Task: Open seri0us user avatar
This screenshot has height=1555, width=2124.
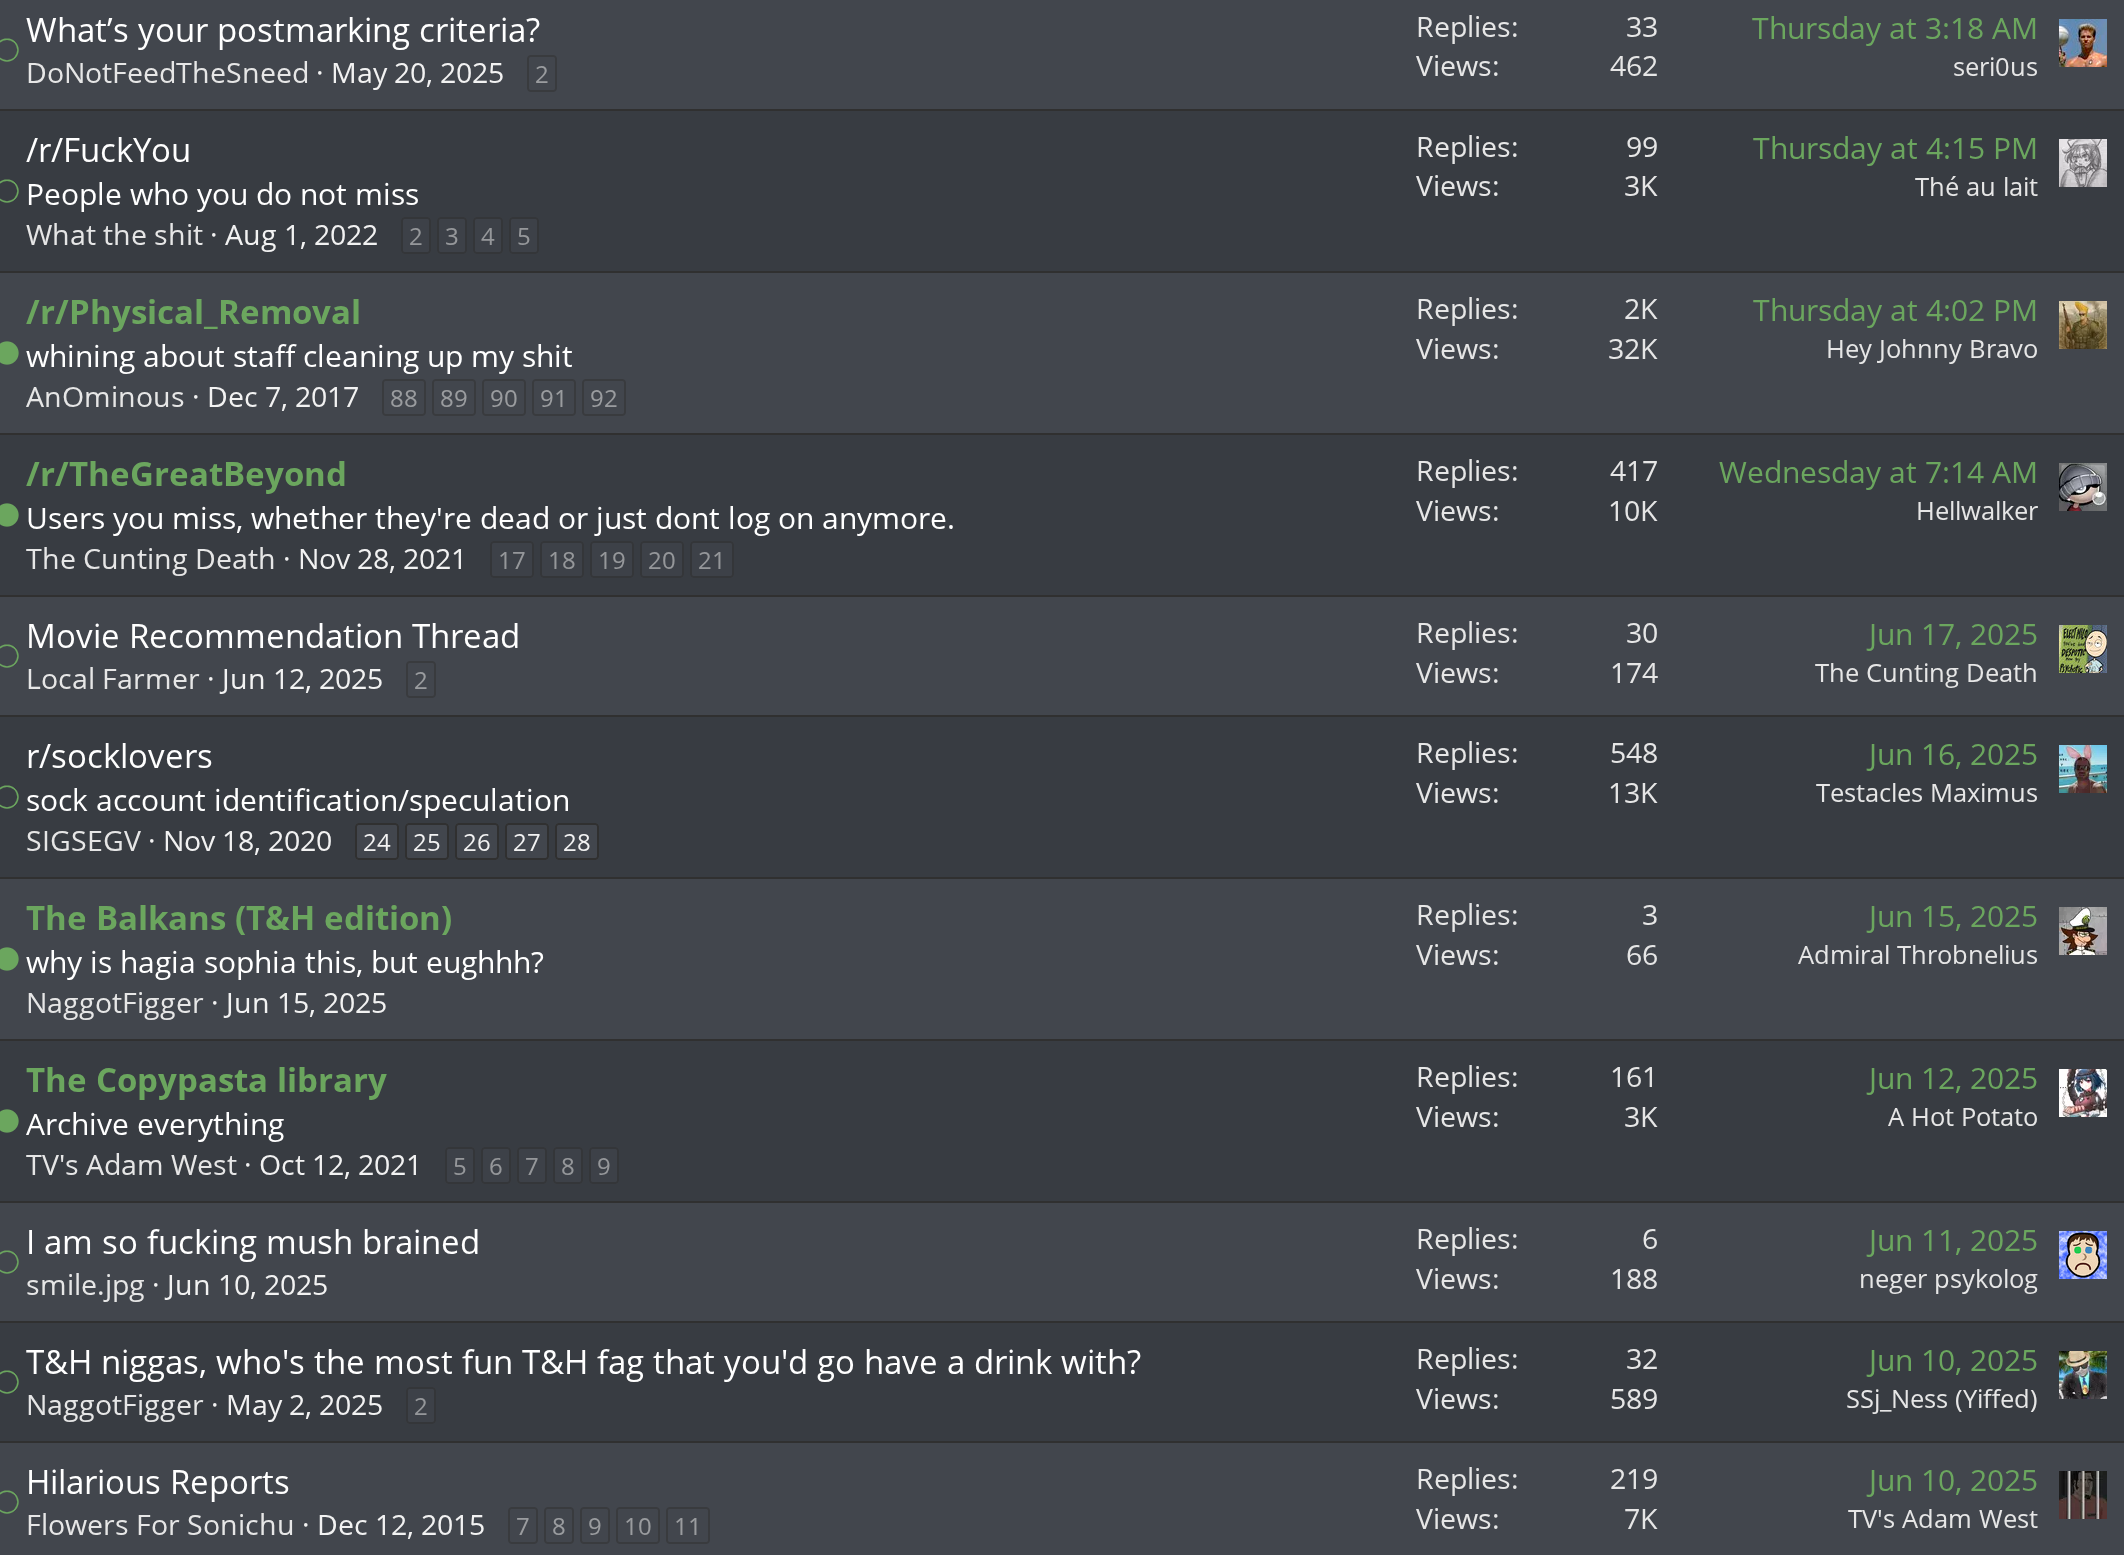Action: [x=2082, y=44]
